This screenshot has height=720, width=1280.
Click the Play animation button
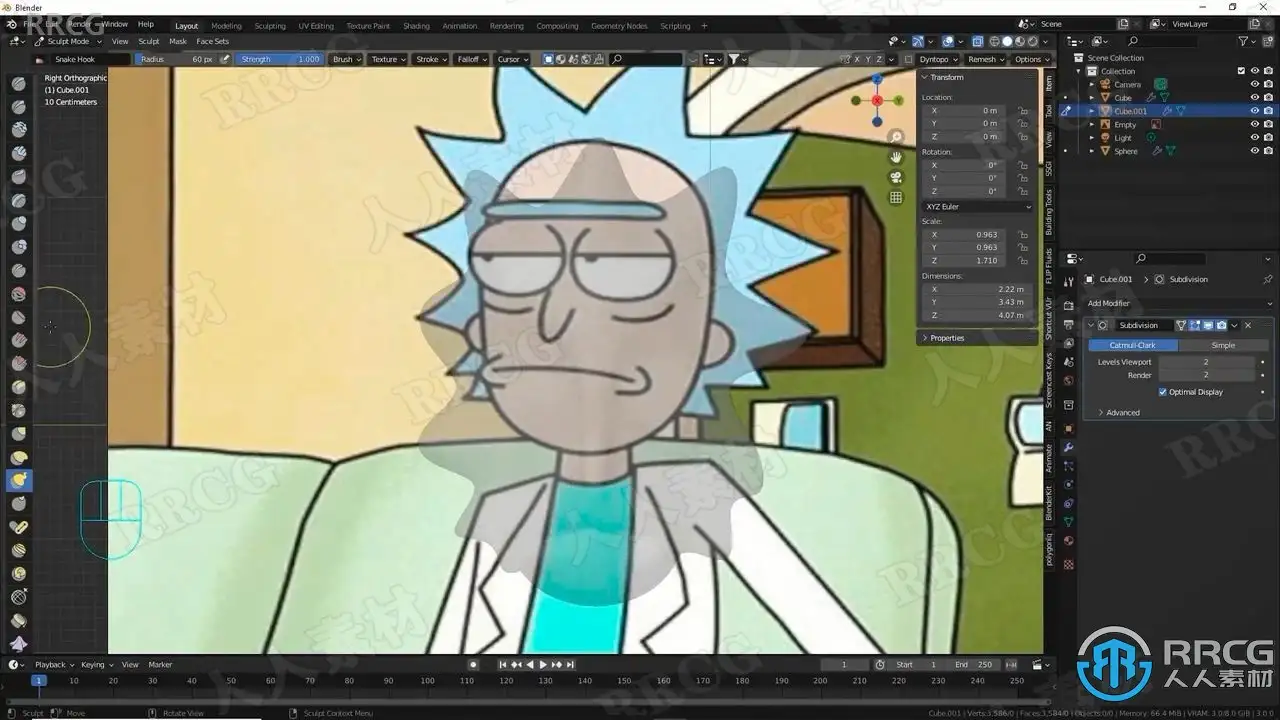click(x=543, y=665)
